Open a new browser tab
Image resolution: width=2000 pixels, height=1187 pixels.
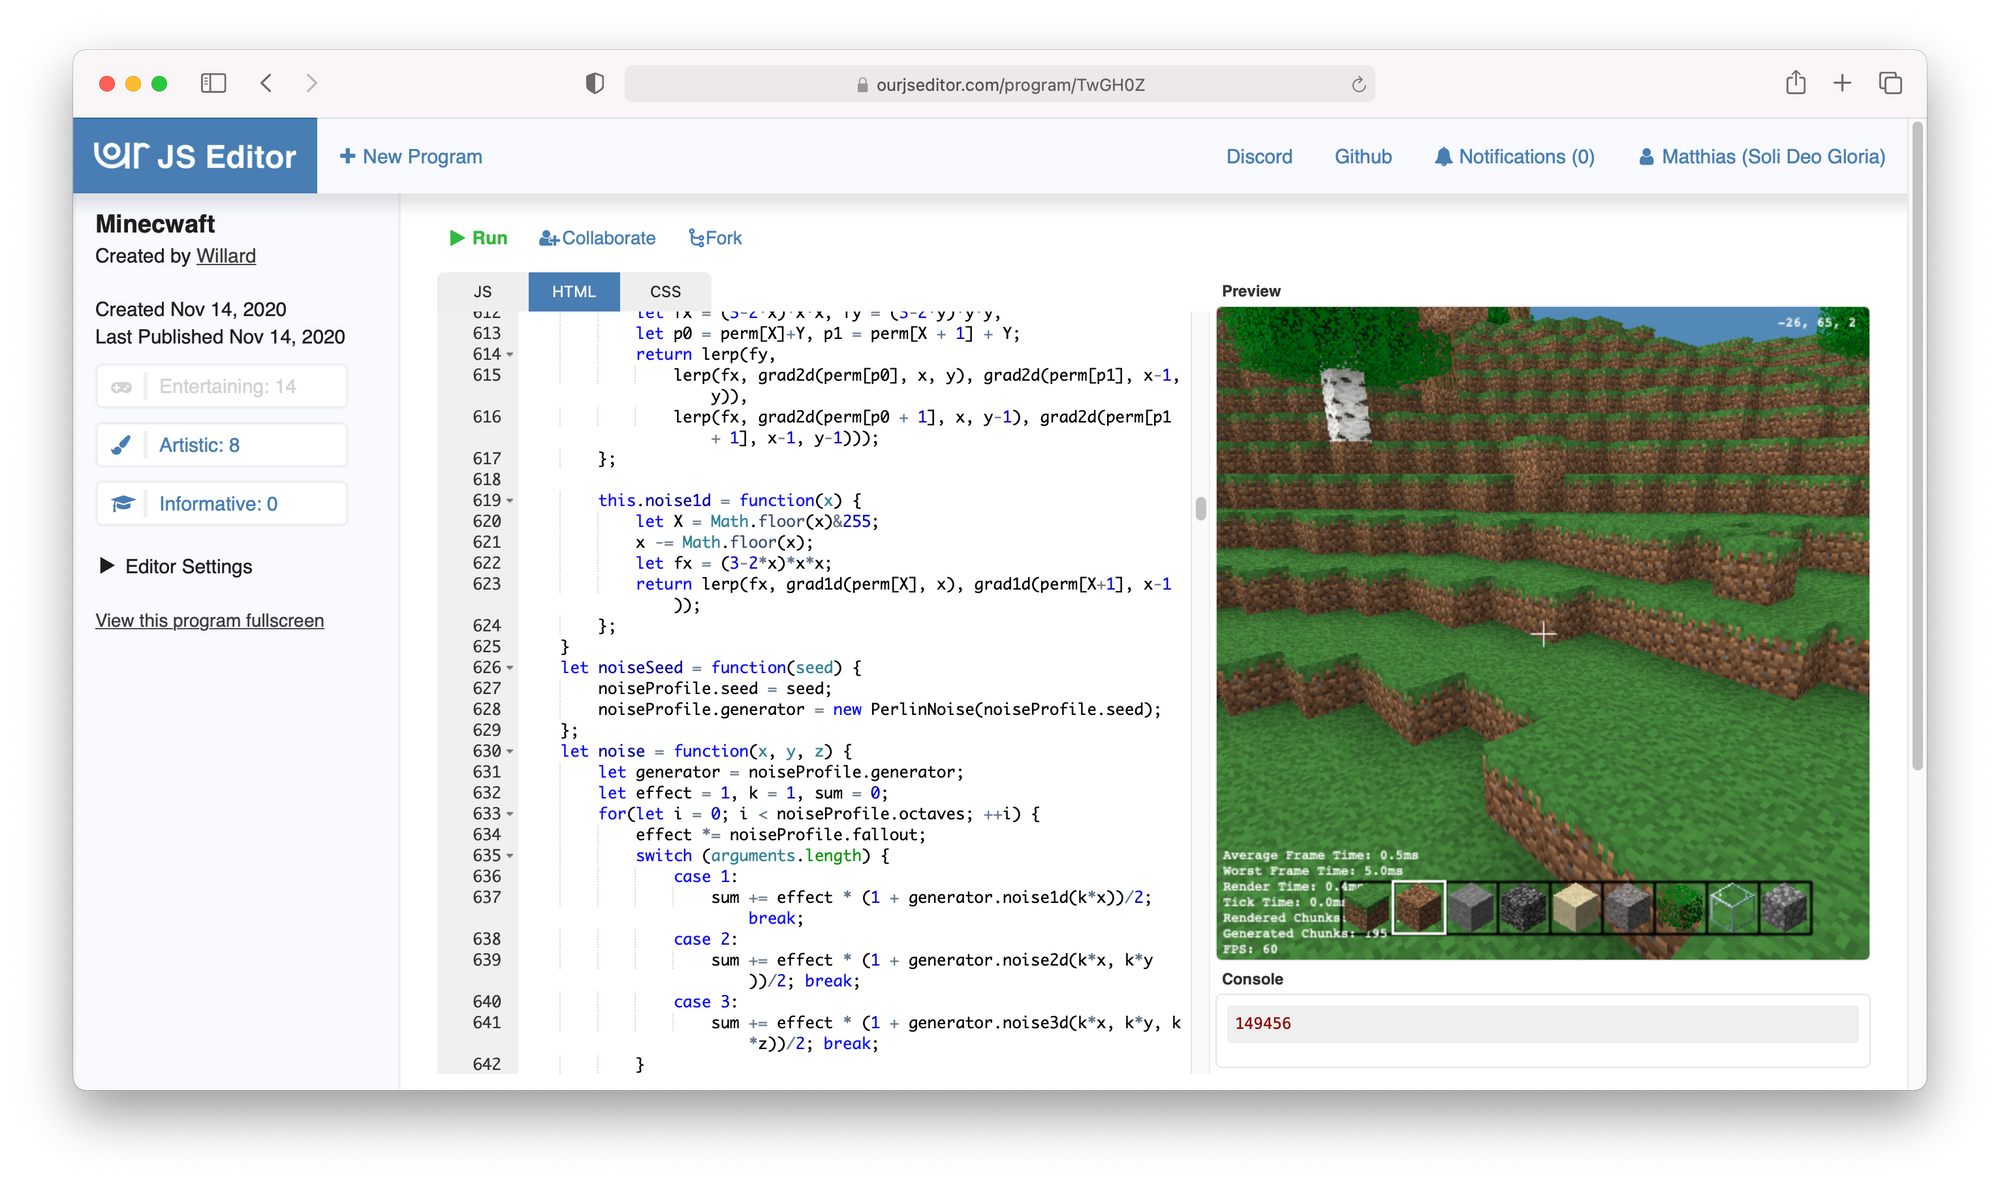pyautogui.click(x=1842, y=83)
